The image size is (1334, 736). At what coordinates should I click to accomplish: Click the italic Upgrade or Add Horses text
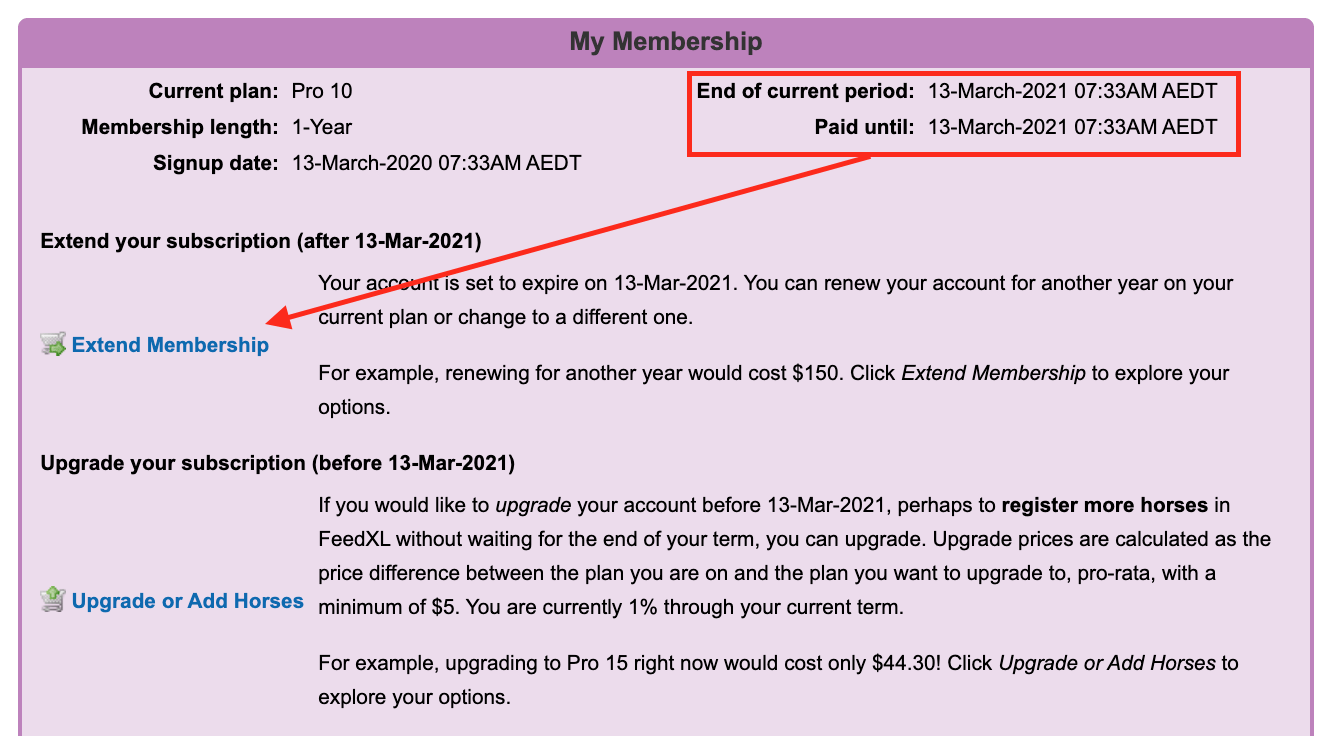[1107, 662]
